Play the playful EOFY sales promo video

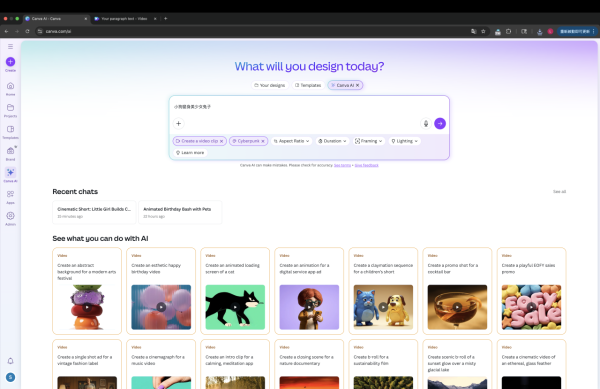531,307
